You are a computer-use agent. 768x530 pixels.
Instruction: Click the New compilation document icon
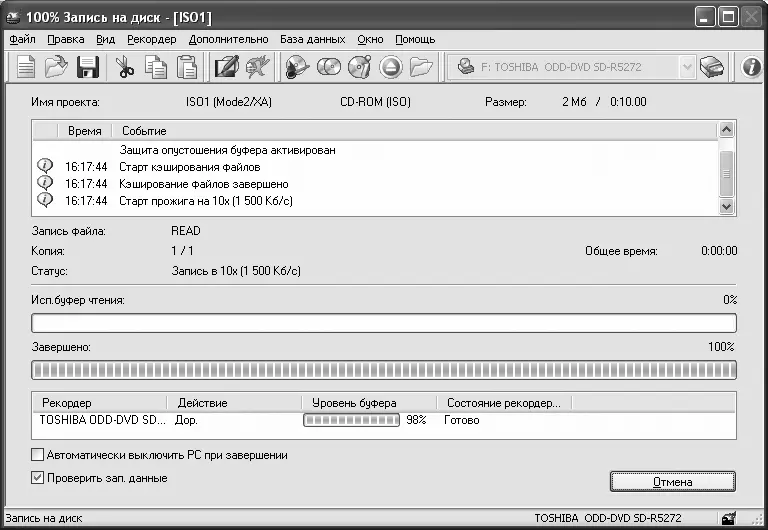click(26, 67)
